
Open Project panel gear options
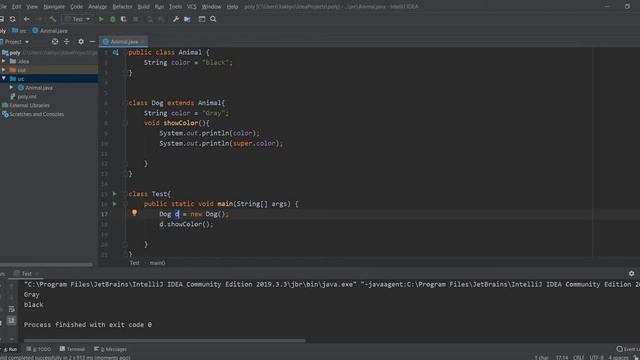[x=81, y=42]
